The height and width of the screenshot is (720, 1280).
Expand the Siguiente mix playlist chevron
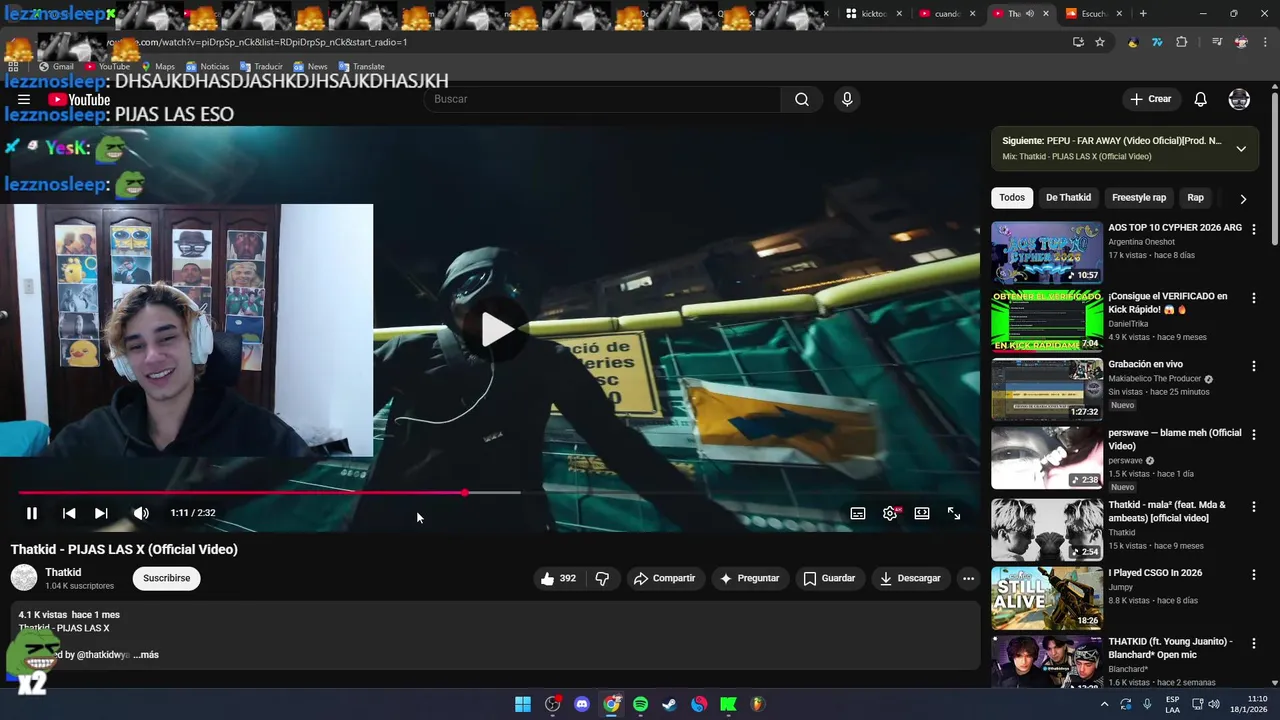point(1241,149)
